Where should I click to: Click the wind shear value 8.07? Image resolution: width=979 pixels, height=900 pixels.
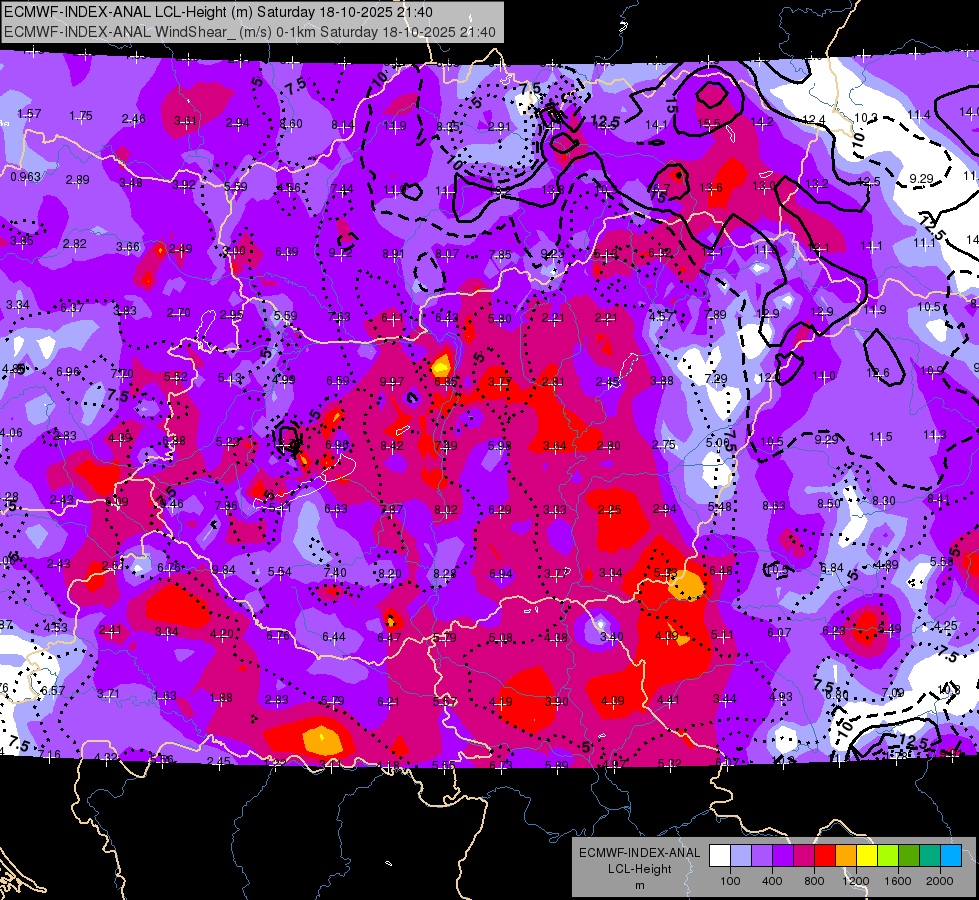(x=447, y=254)
